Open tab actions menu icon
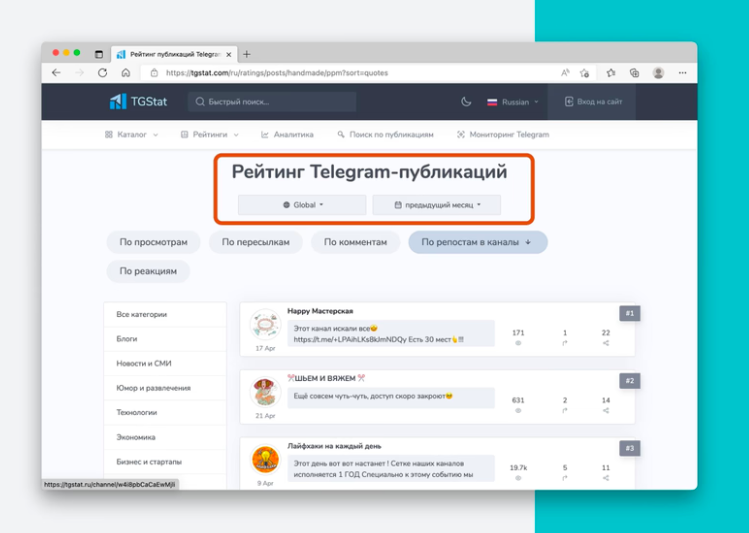 99,54
